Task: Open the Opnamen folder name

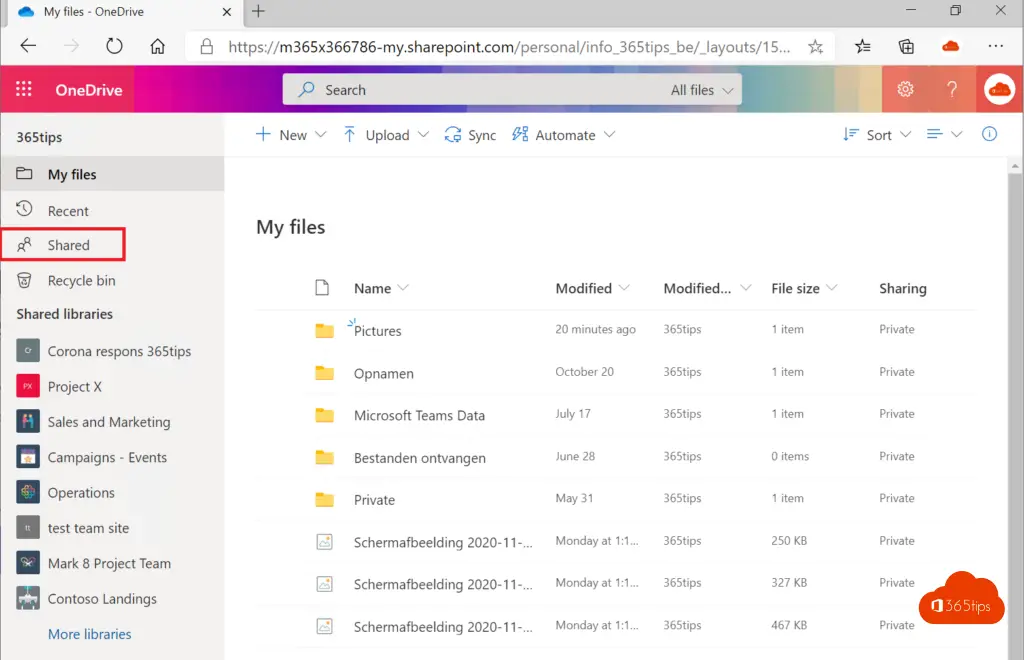Action: tap(383, 373)
